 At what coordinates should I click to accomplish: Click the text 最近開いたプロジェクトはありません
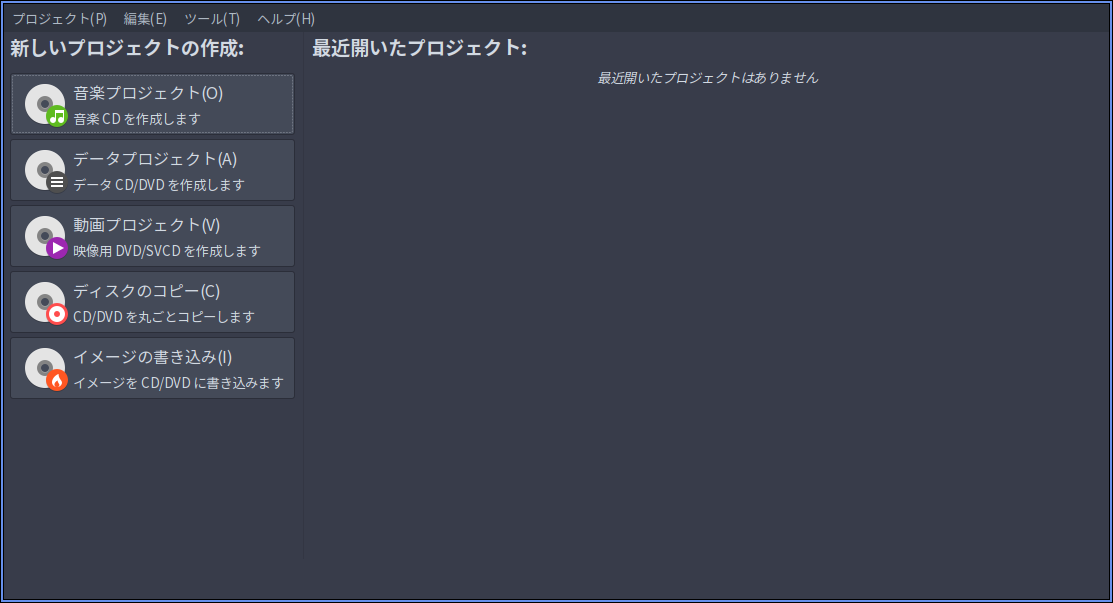(708, 78)
